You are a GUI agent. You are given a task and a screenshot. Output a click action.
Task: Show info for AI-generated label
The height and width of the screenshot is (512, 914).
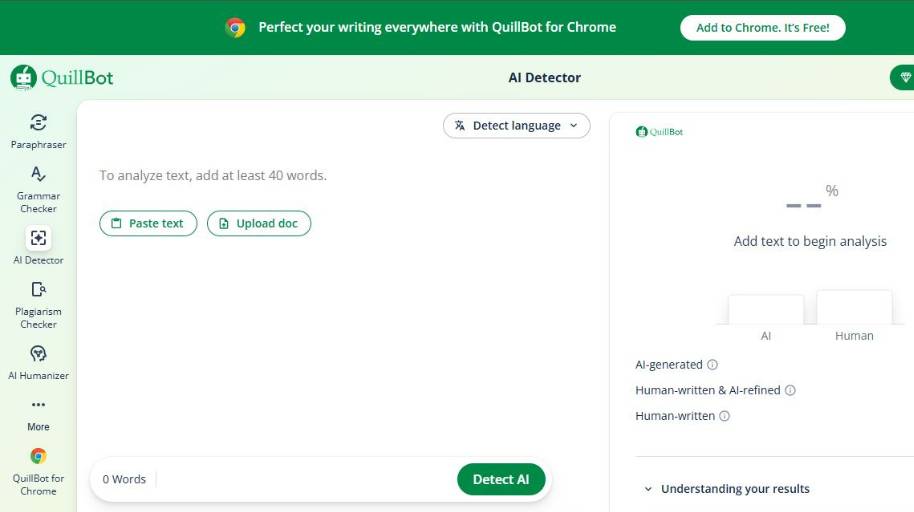[x=713, y=365]
